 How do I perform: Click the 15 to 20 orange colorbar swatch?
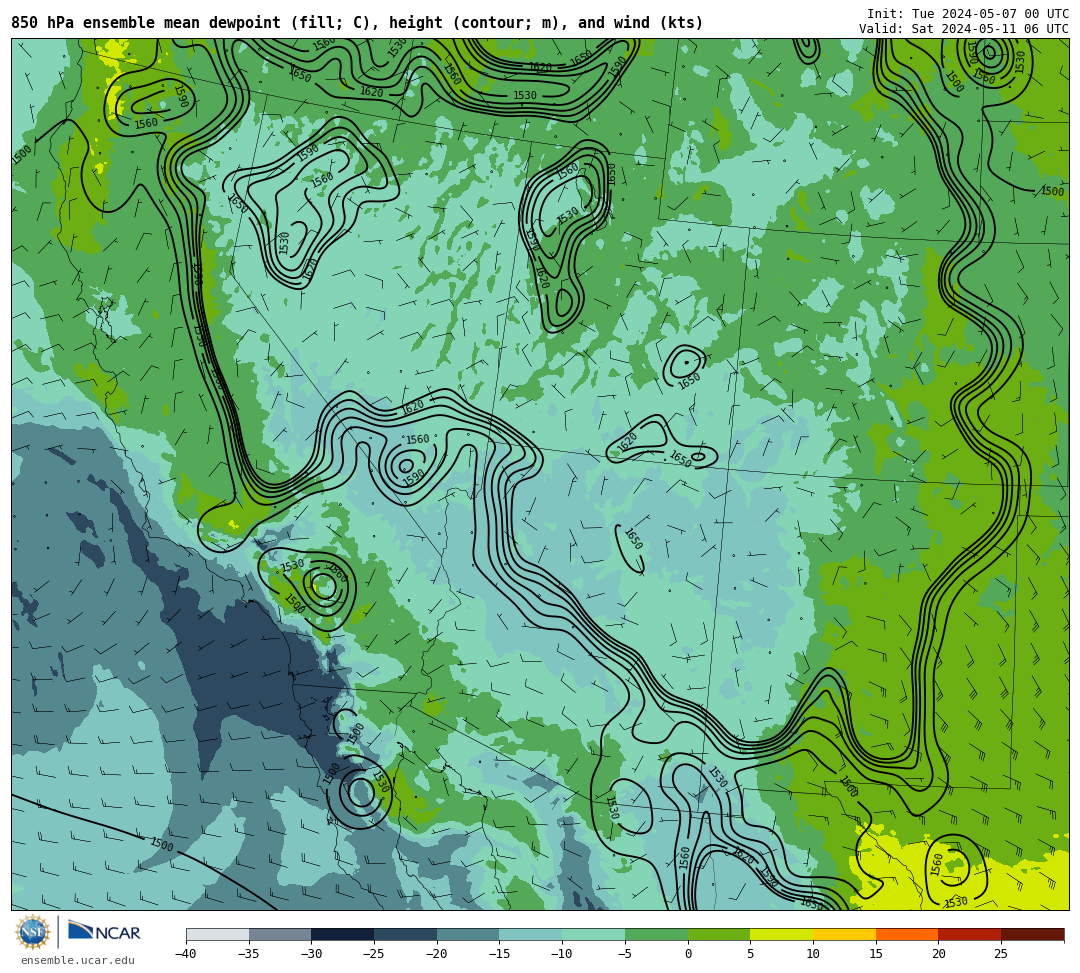(907, 934)
